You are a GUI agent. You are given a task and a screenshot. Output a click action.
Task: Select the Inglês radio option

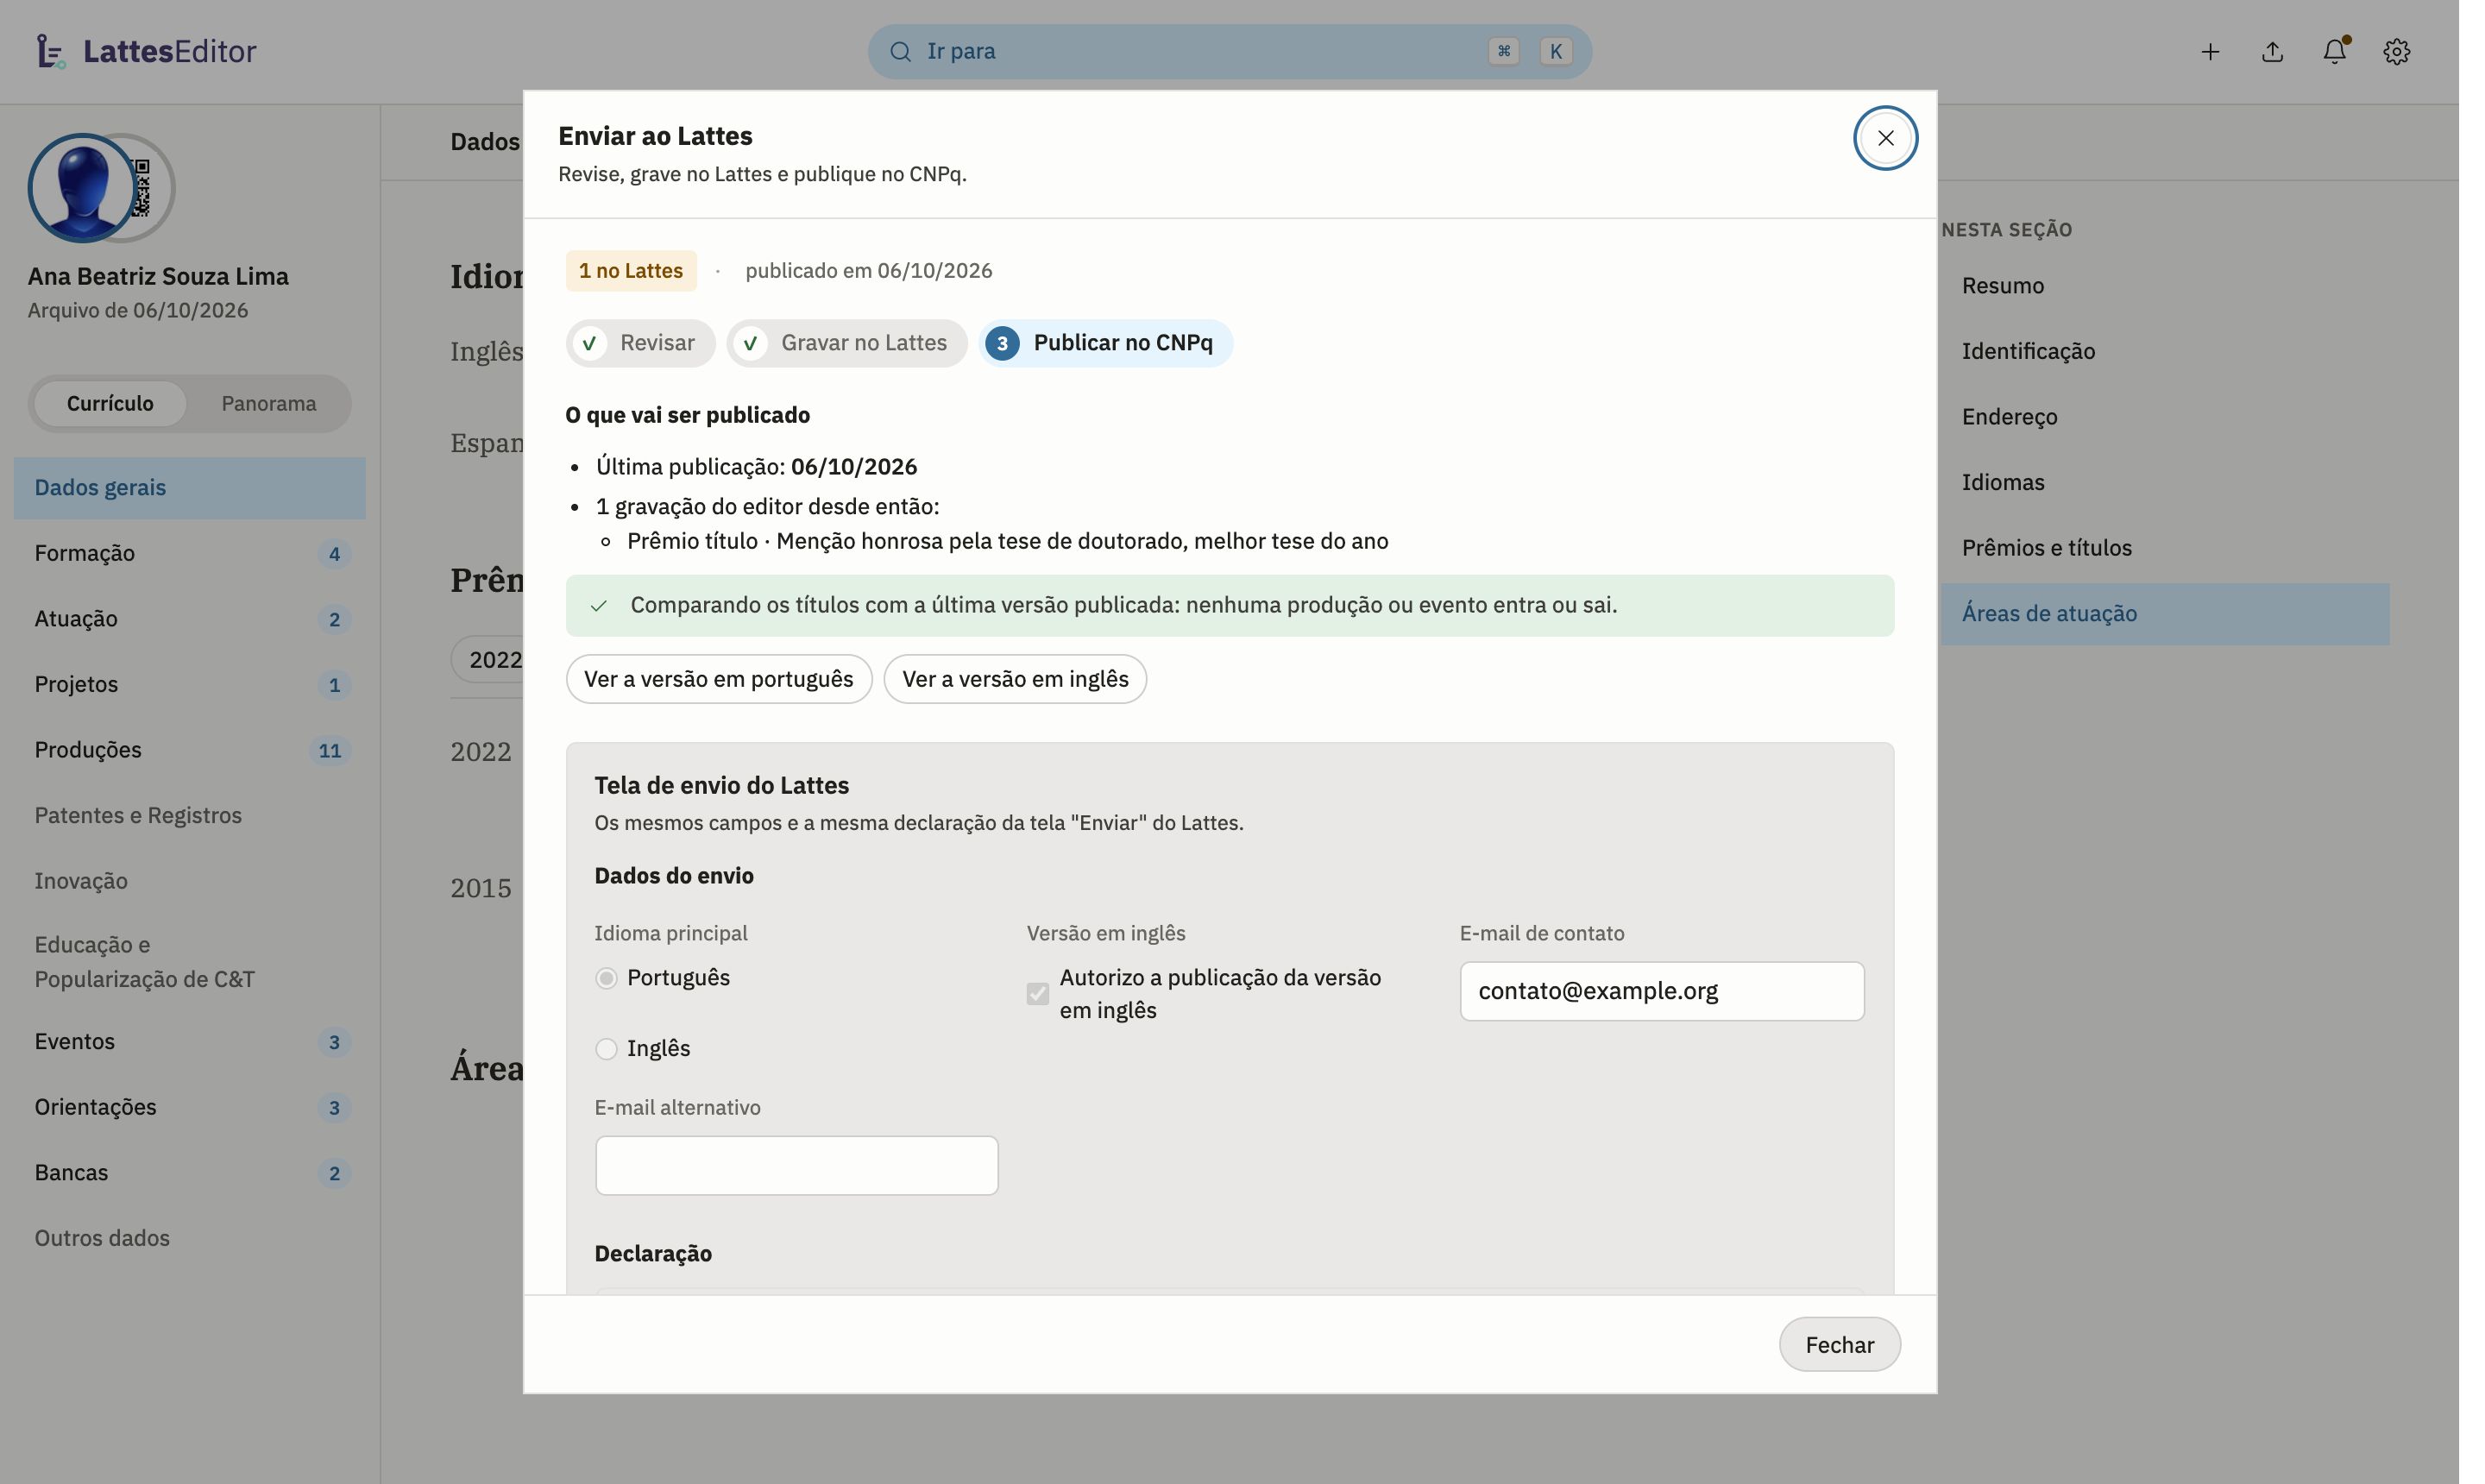606,1048
